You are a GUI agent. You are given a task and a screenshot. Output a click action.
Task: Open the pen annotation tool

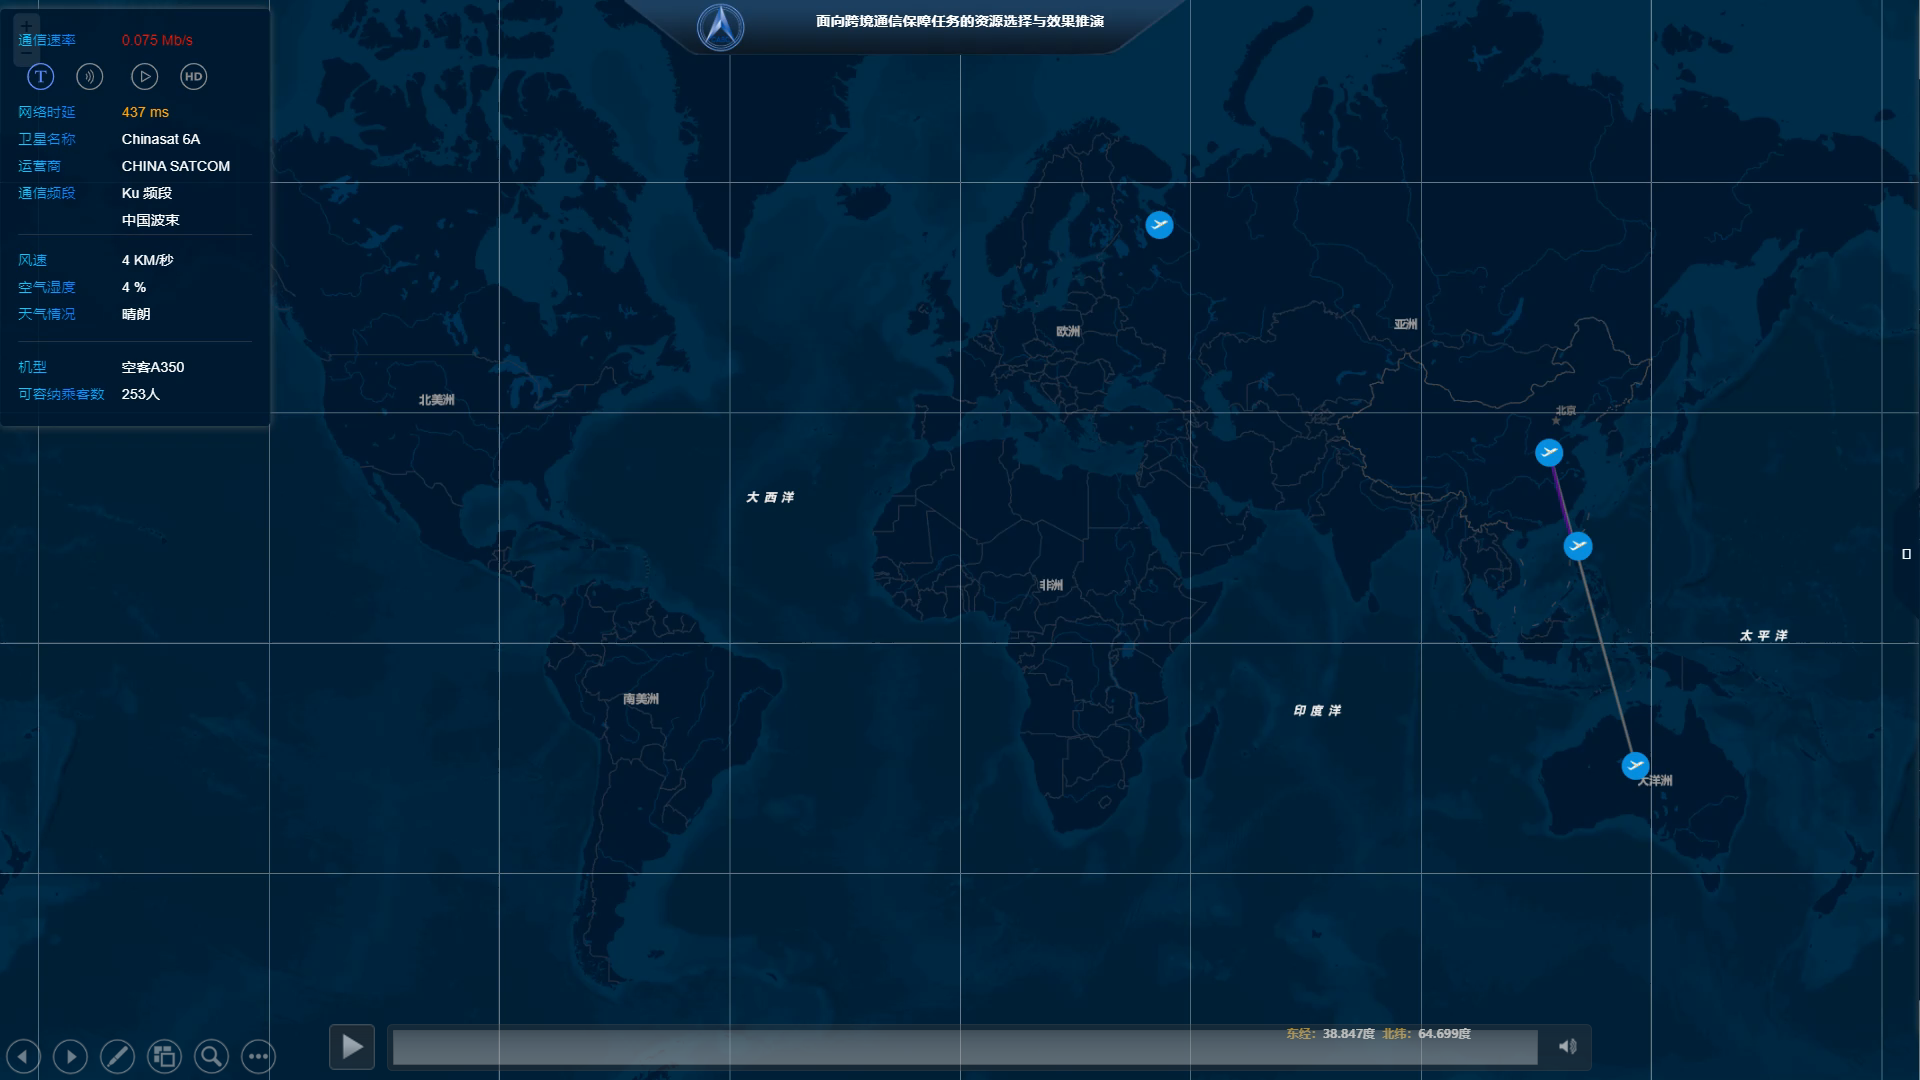pos(117,1056)
